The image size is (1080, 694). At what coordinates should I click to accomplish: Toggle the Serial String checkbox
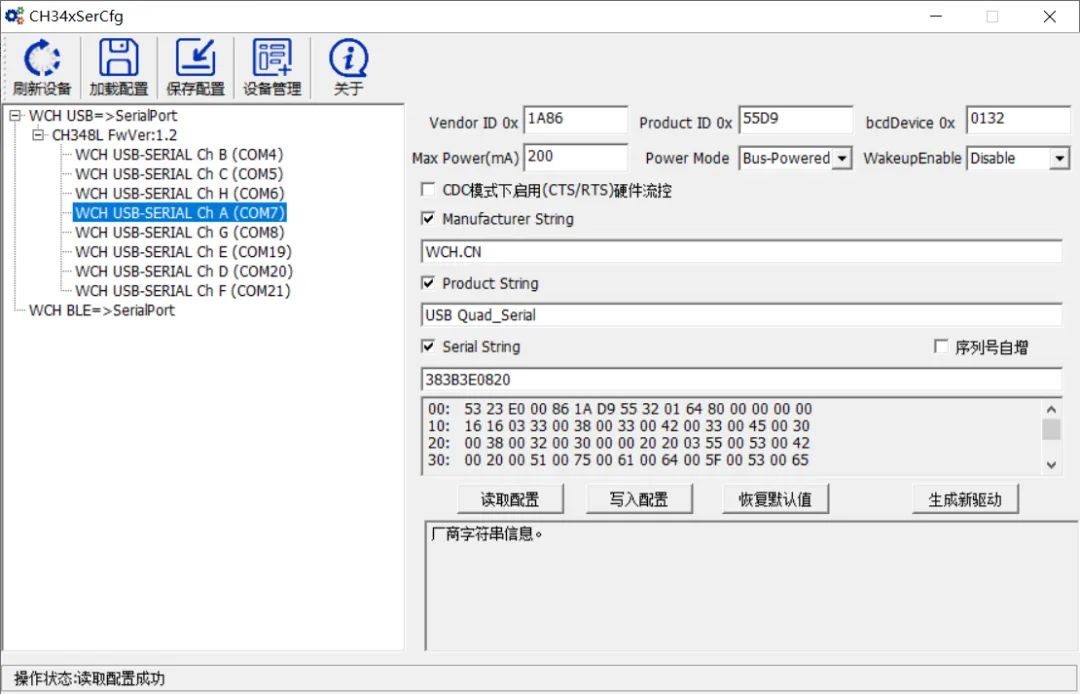point(428,346)
